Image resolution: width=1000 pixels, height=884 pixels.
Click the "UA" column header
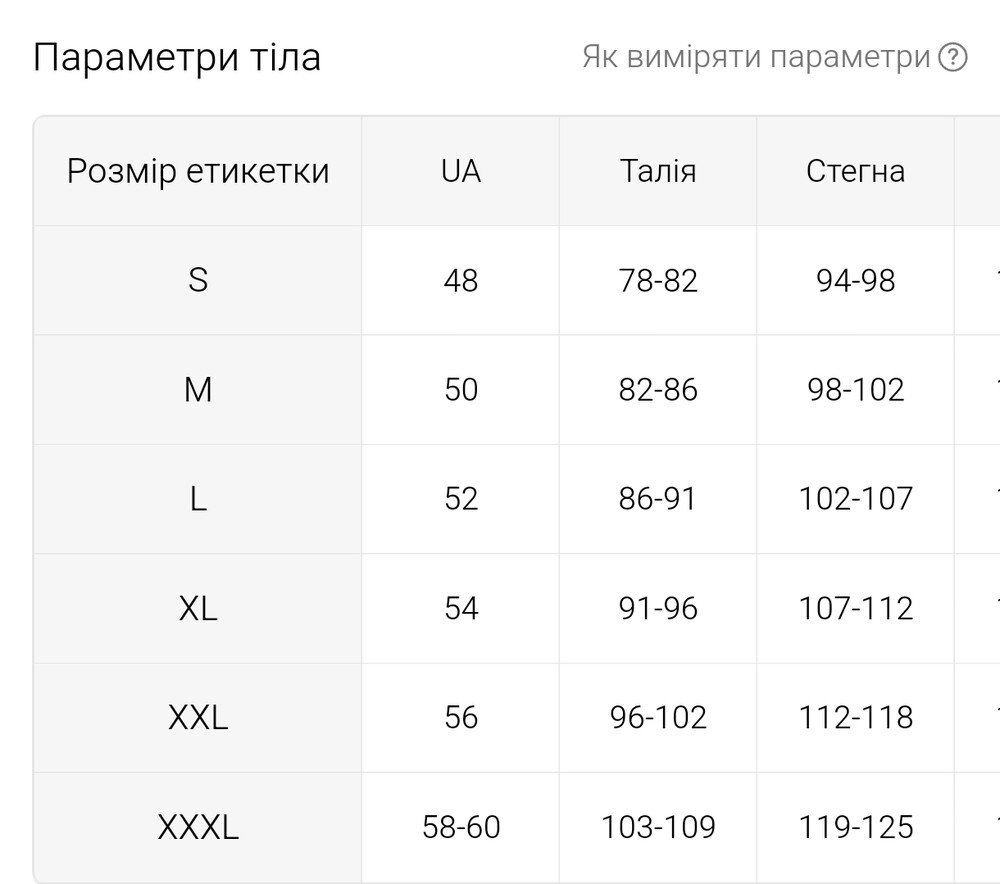pos(461,171)
